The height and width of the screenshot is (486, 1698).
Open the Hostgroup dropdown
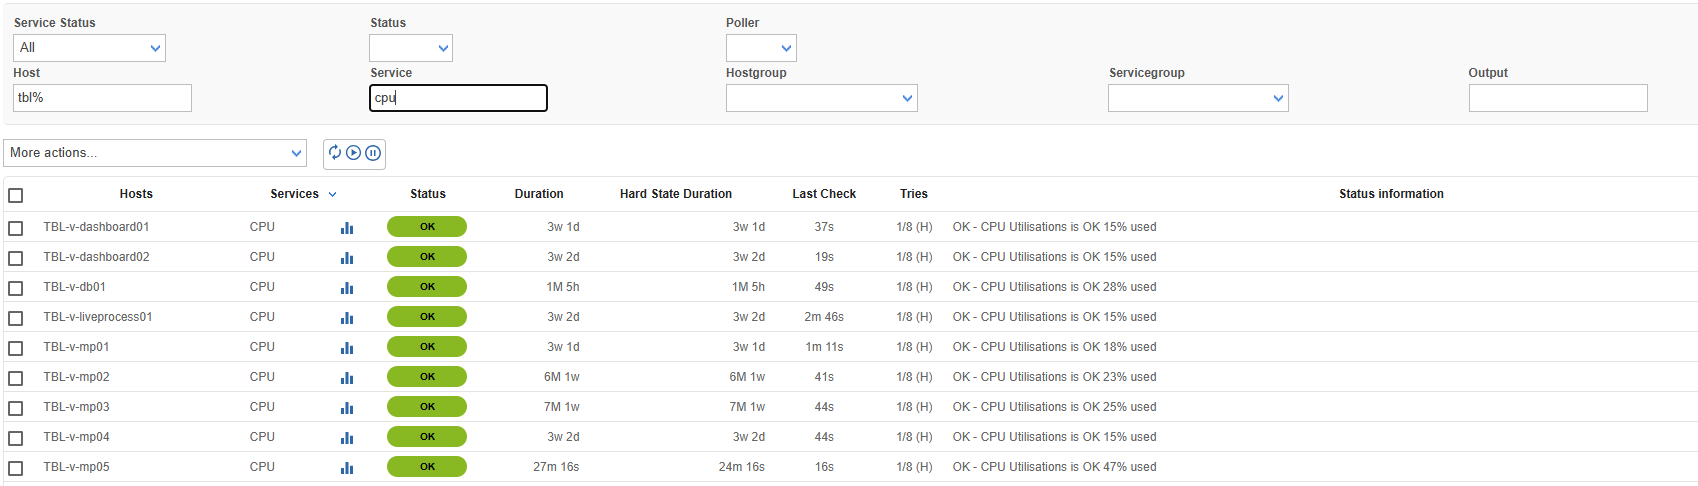pyautogui.click(x=821, y=98)
